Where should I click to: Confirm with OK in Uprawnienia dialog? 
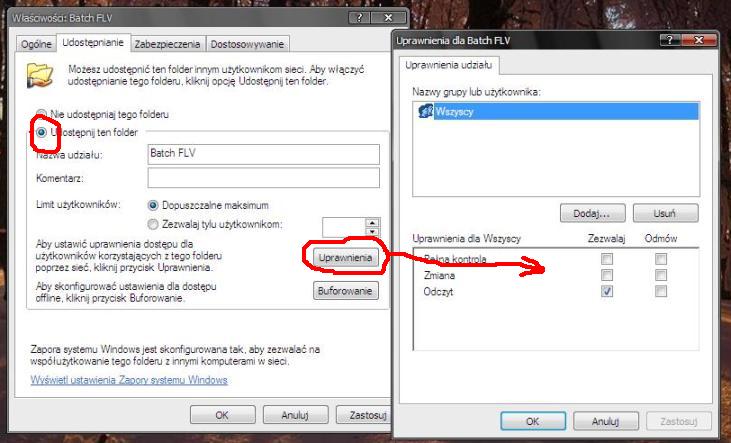[533, 421]
